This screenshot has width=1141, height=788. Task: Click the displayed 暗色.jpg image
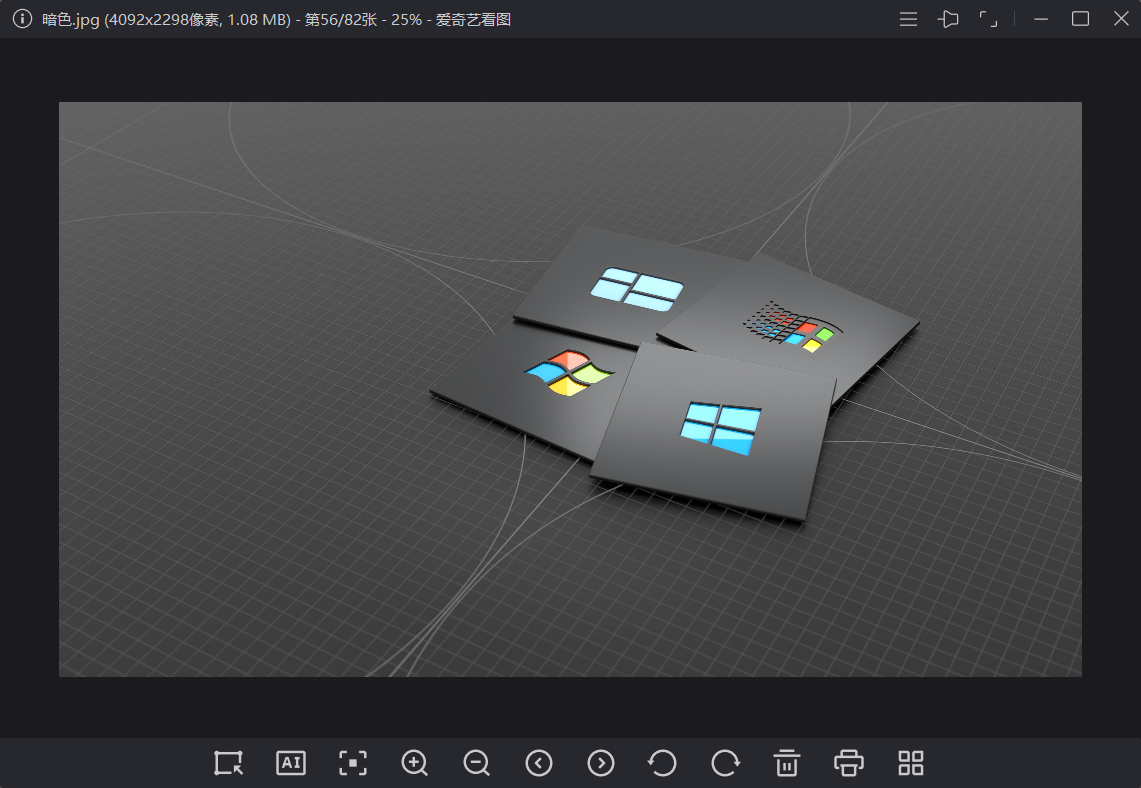click(x=570, y=389)
